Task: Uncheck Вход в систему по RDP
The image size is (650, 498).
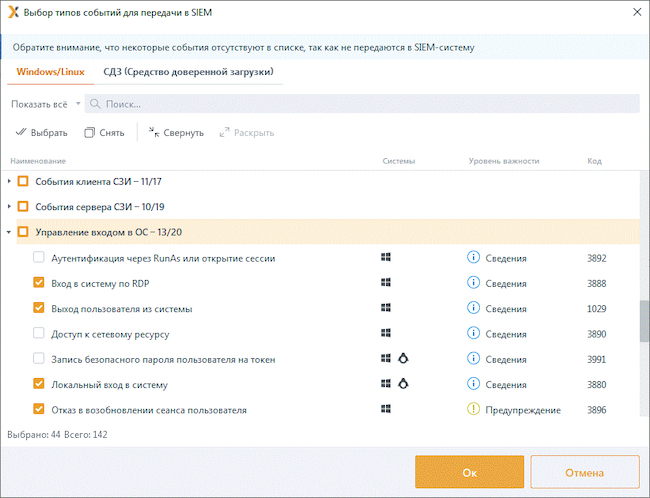Action: [39, 283]
